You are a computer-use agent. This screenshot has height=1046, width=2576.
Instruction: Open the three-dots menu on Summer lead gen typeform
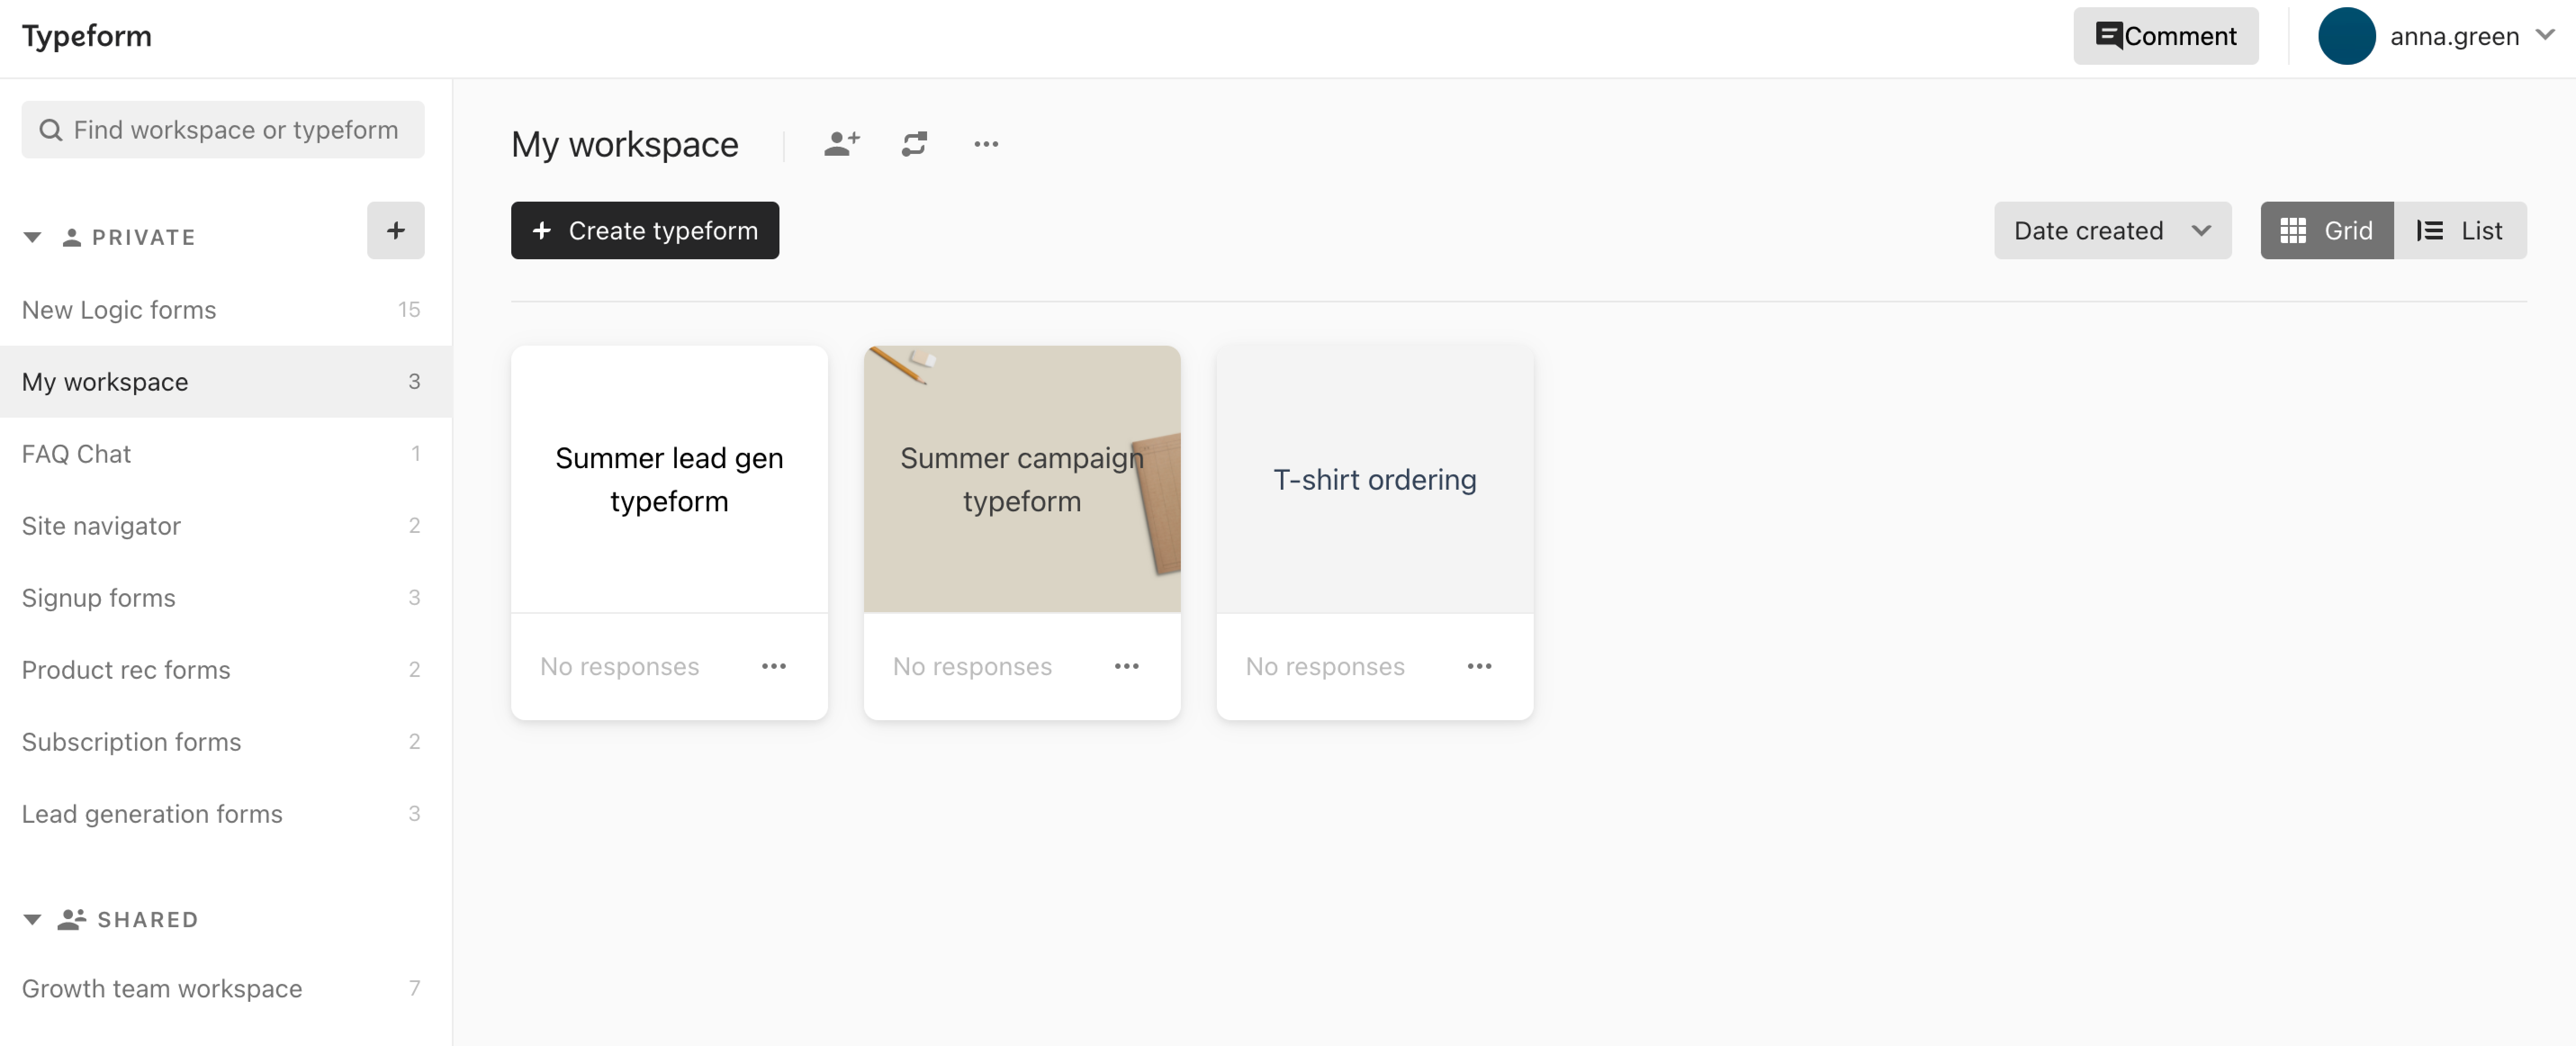coord(773,666)
